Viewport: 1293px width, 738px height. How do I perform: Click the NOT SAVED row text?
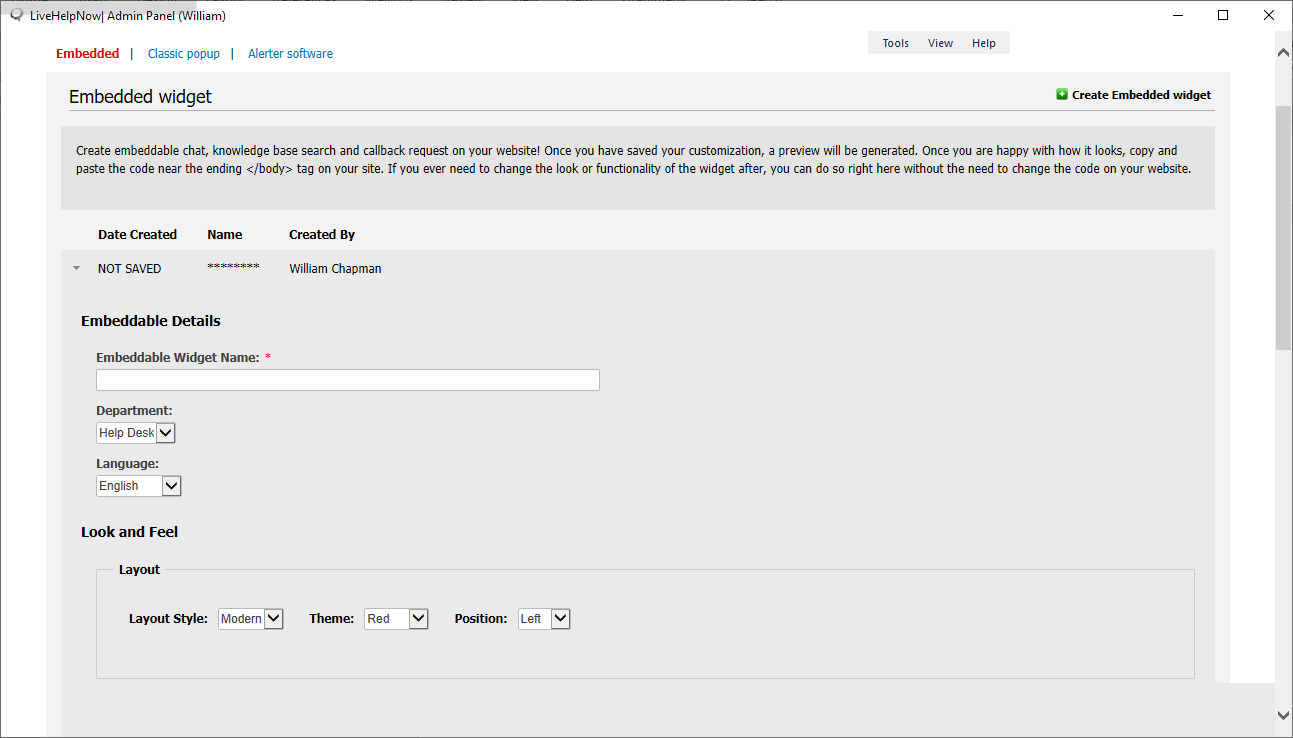[x=129, y=269]
